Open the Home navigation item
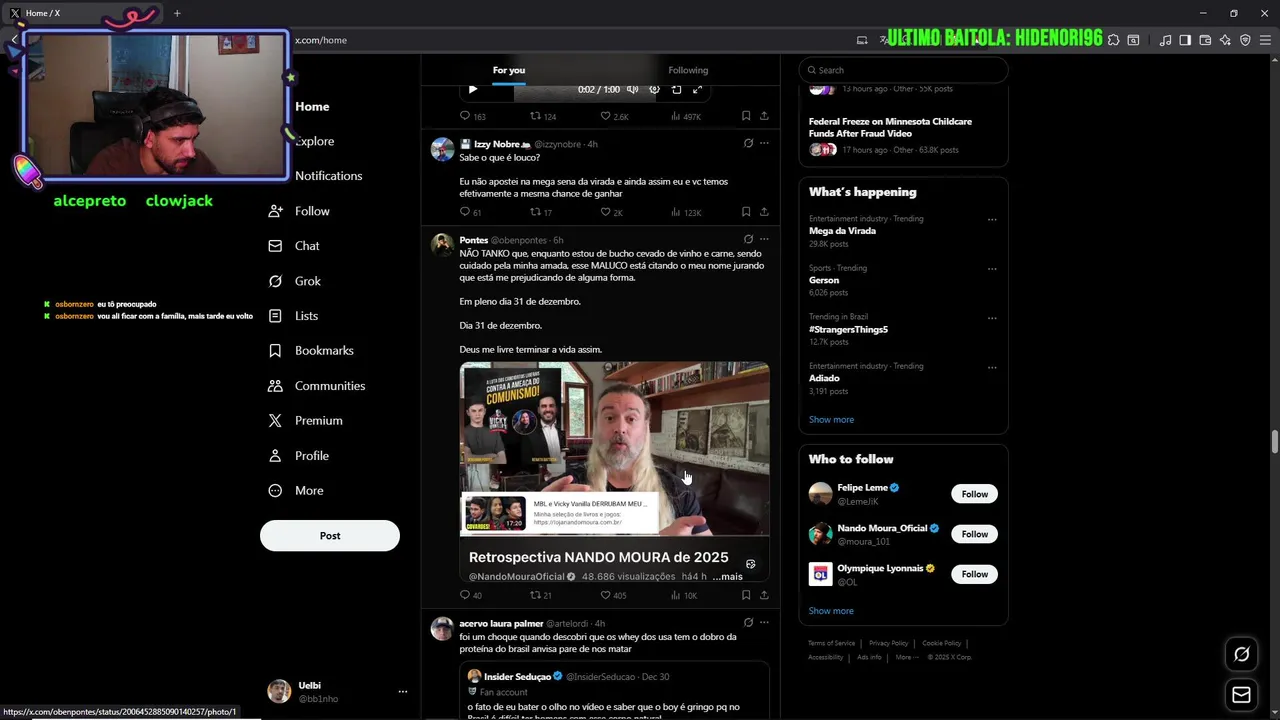 pyautogui.click(x=311, y=106)
